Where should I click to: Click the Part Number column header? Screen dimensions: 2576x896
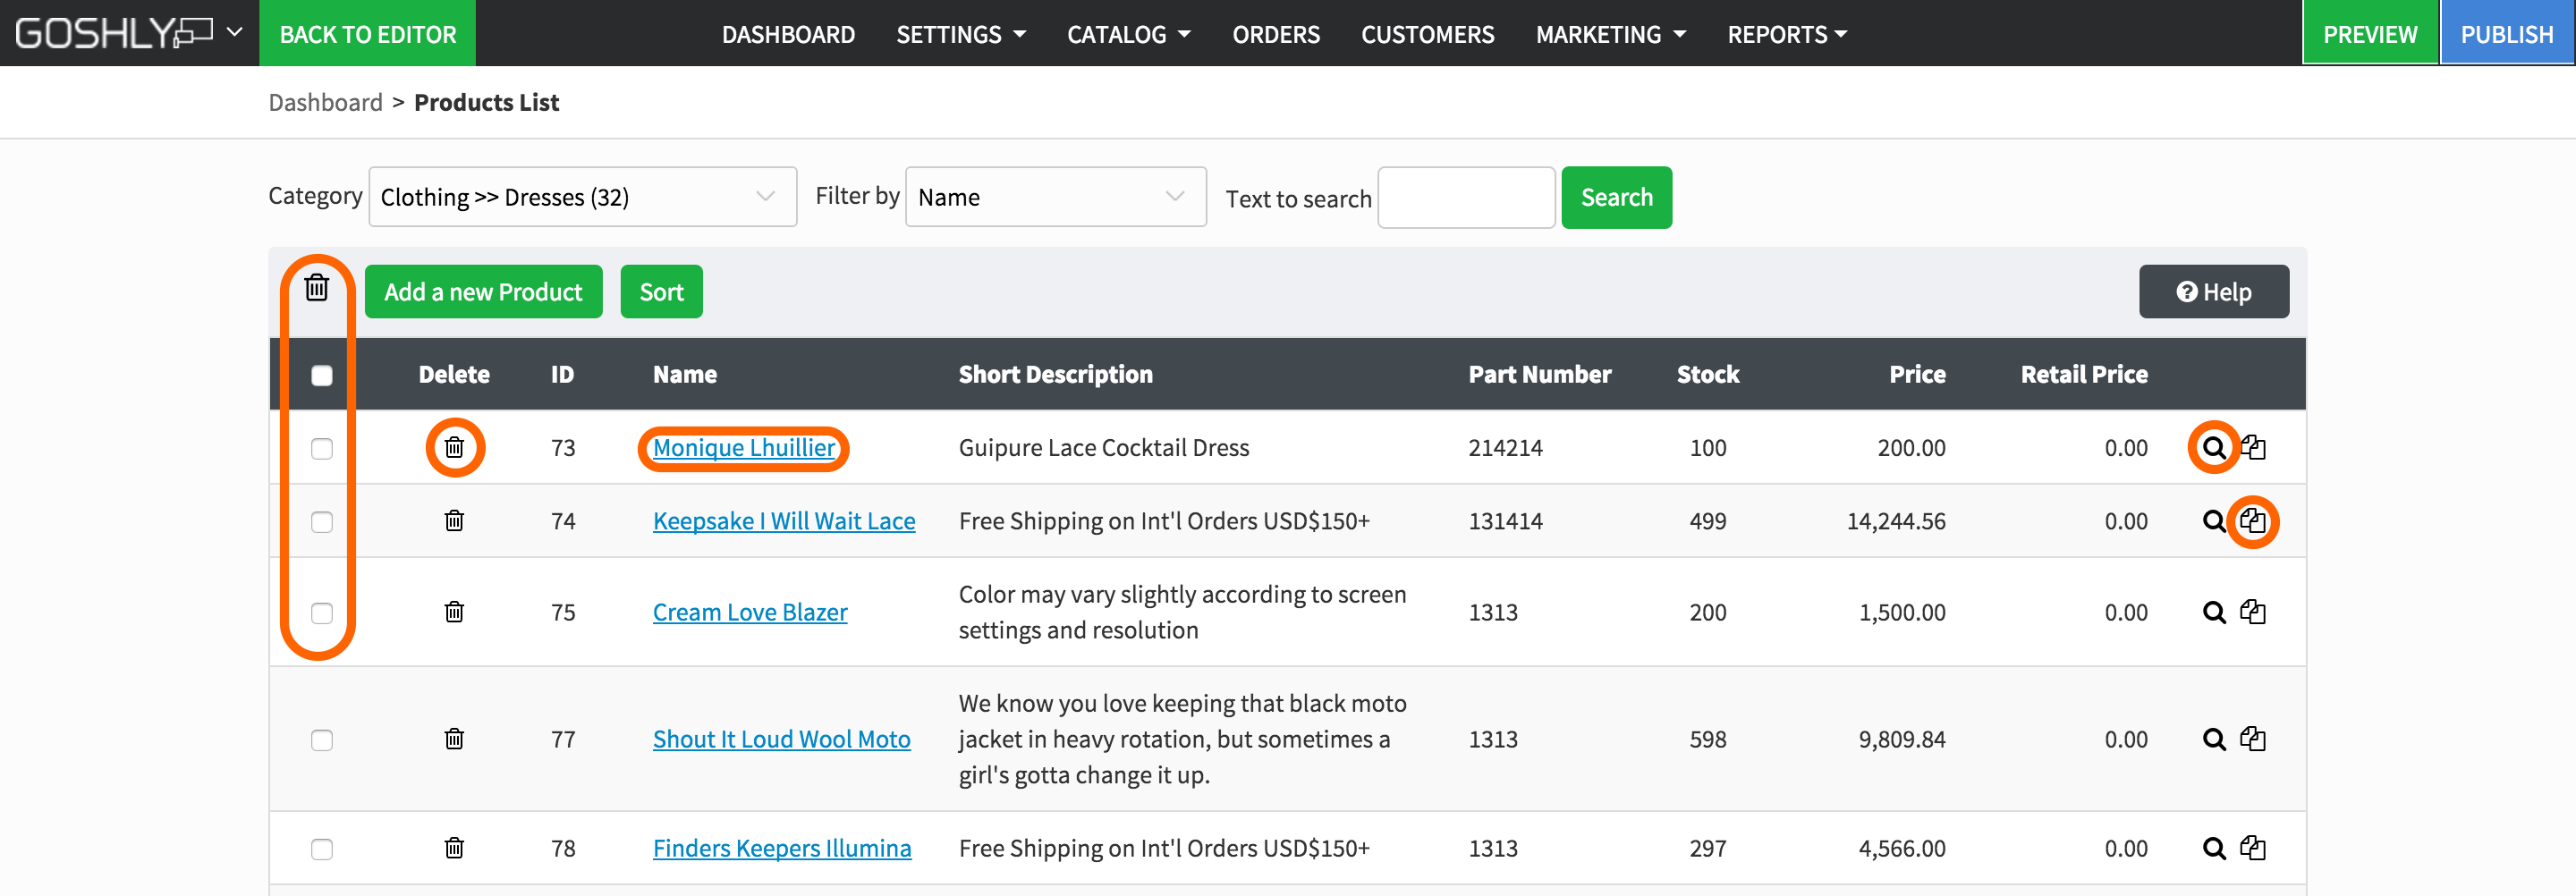click(x=1539, y=374)
